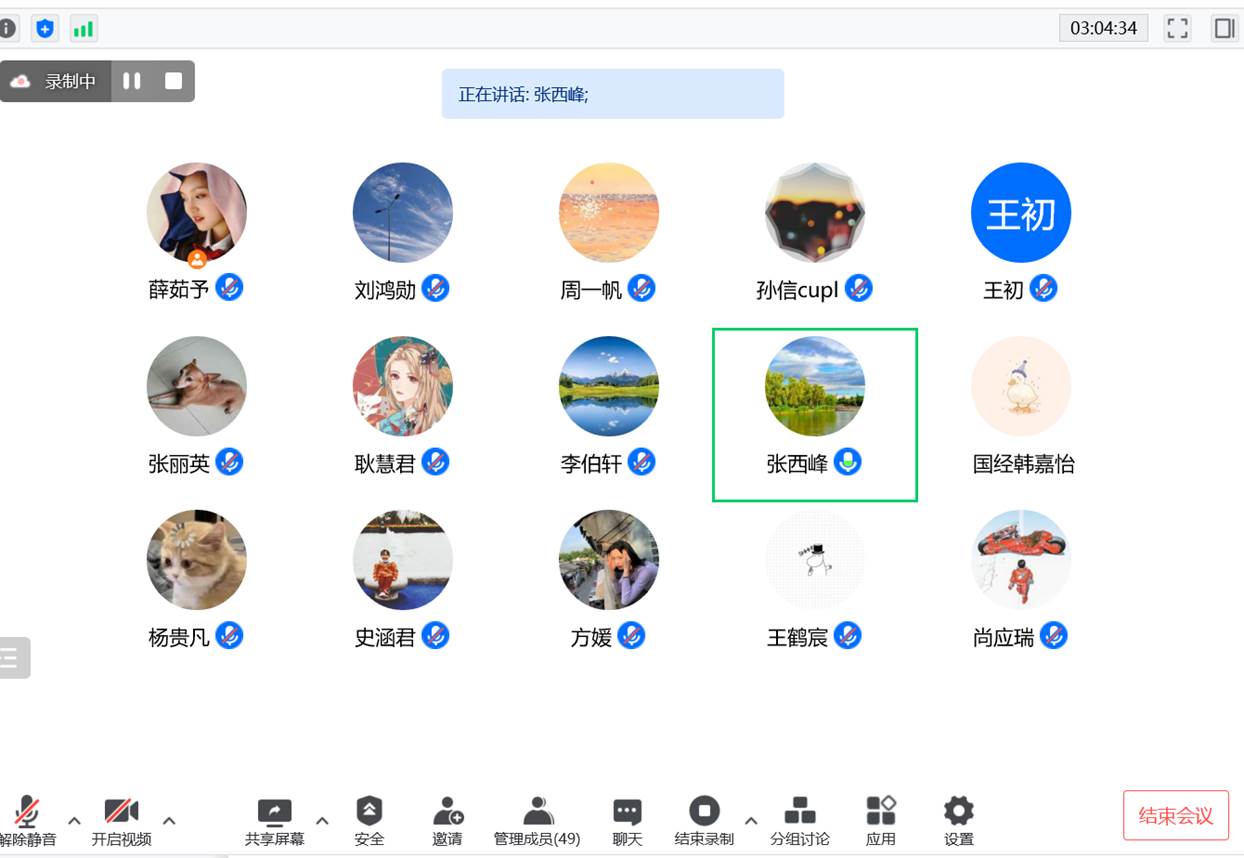Open the Security (安全) shield icon
Viewport: 1244px width, 858px height.
pos(369,811)
